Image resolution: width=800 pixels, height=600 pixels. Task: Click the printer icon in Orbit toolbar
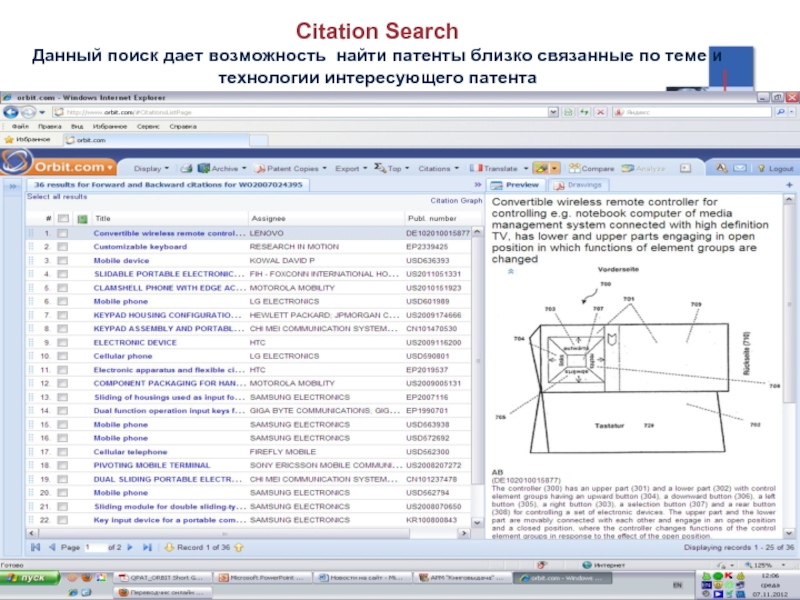[187, 168]
